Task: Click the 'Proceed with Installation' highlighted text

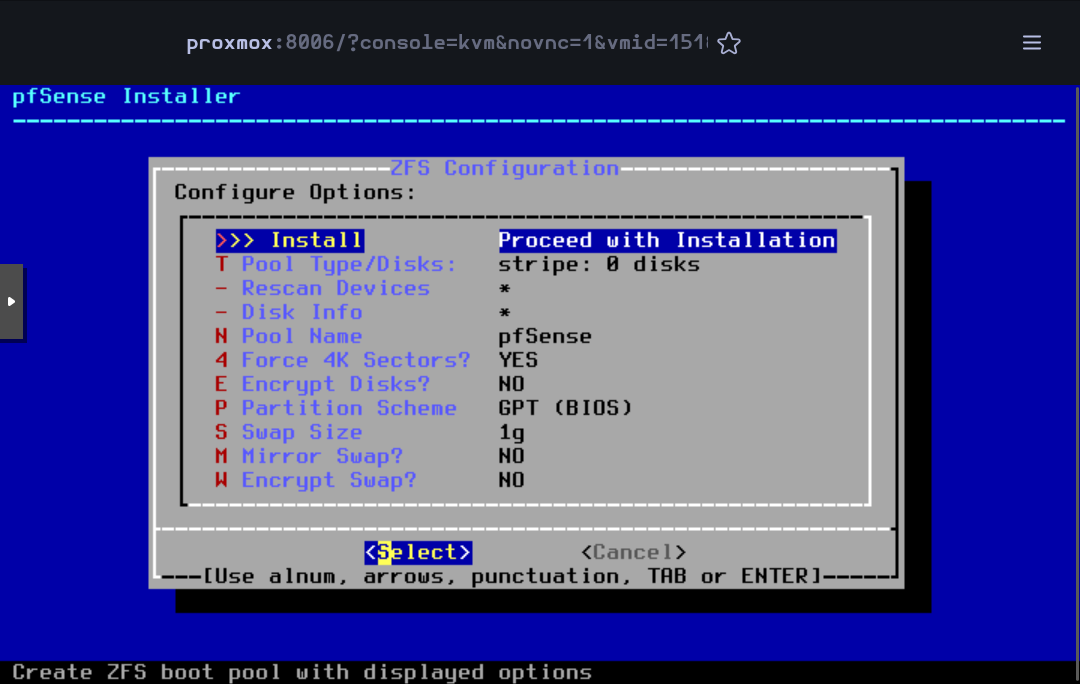Action: [667, 240]
